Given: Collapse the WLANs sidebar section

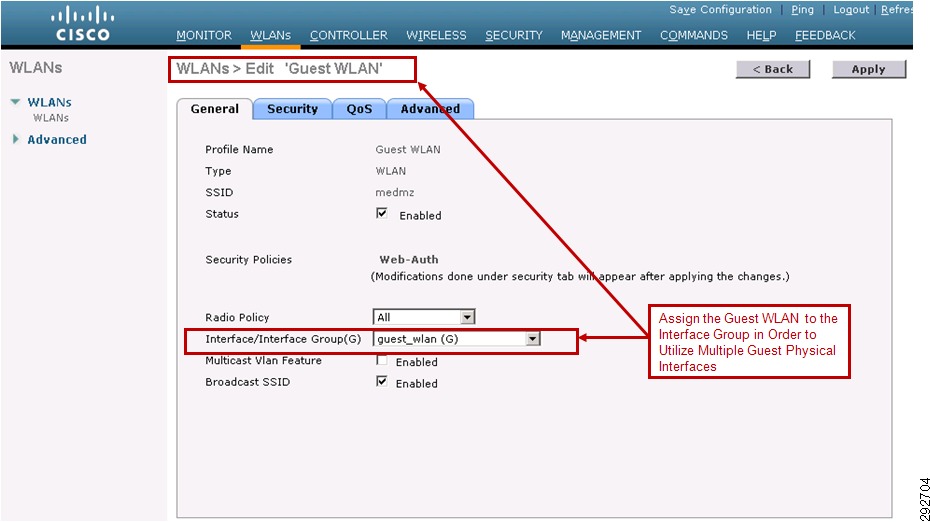Looking at the screenshot, I should [x=15, y=102].
